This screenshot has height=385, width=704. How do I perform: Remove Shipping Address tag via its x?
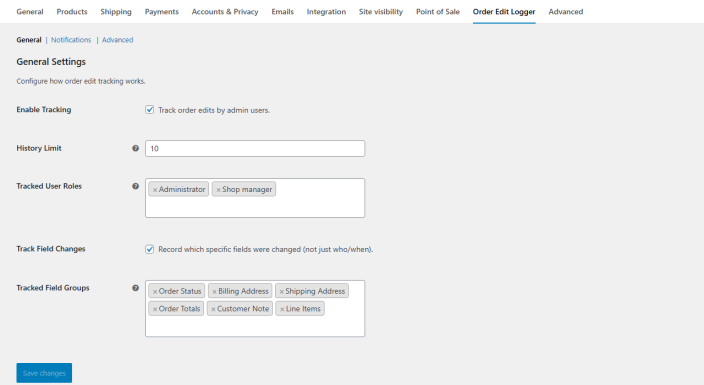282,292
